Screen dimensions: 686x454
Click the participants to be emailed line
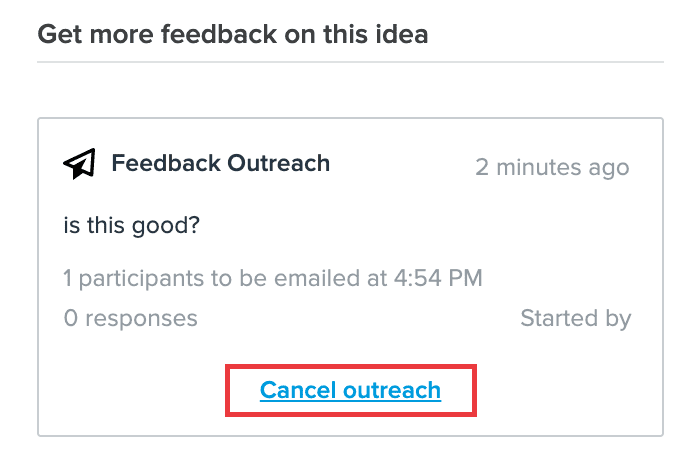click(x=273, y=278)
